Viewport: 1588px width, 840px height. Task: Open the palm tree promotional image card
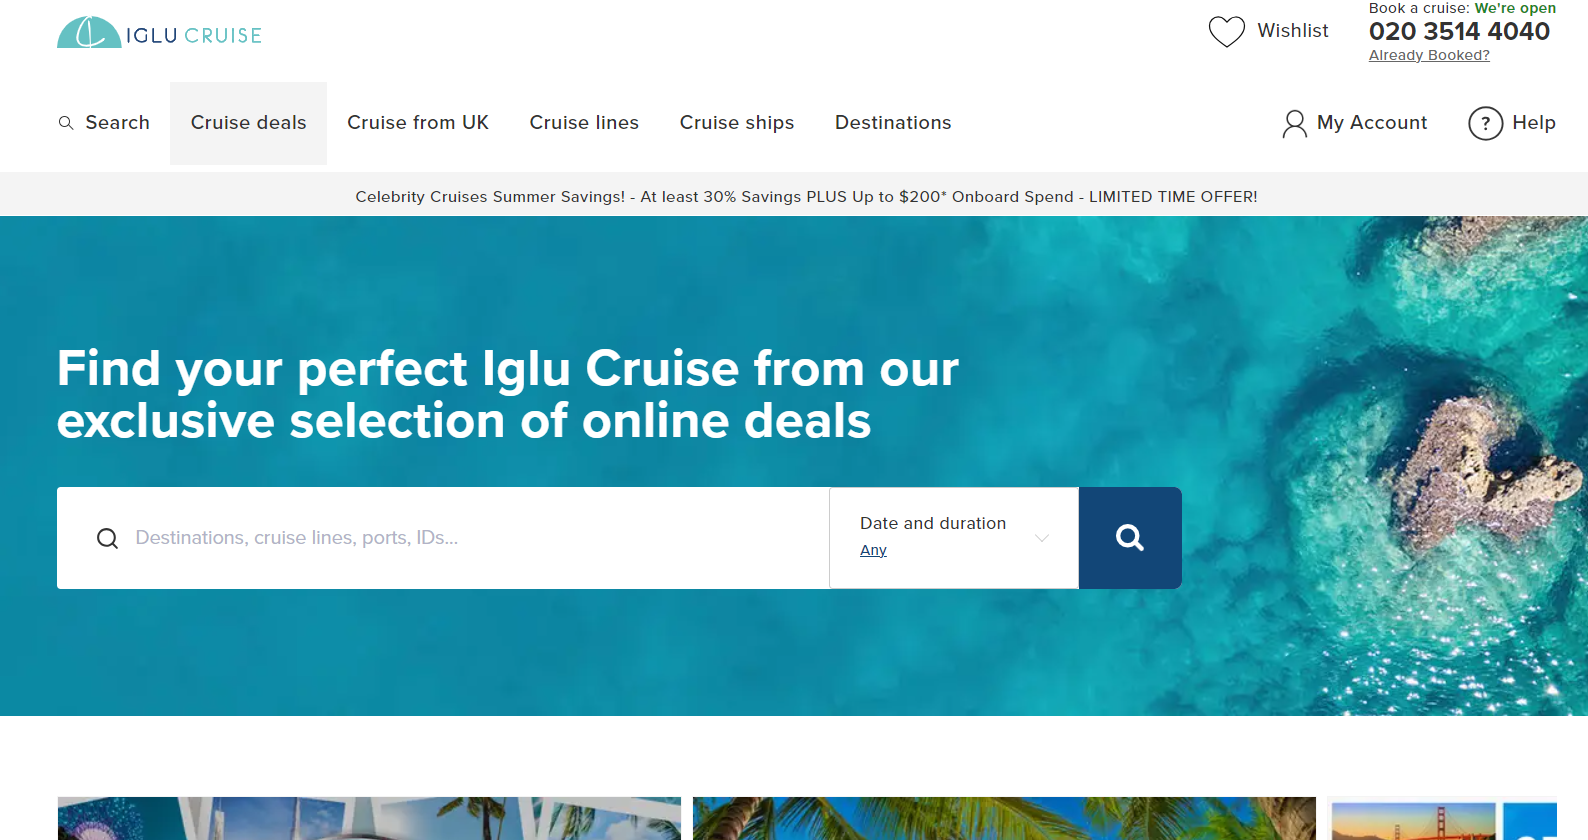coord(1004,818)
